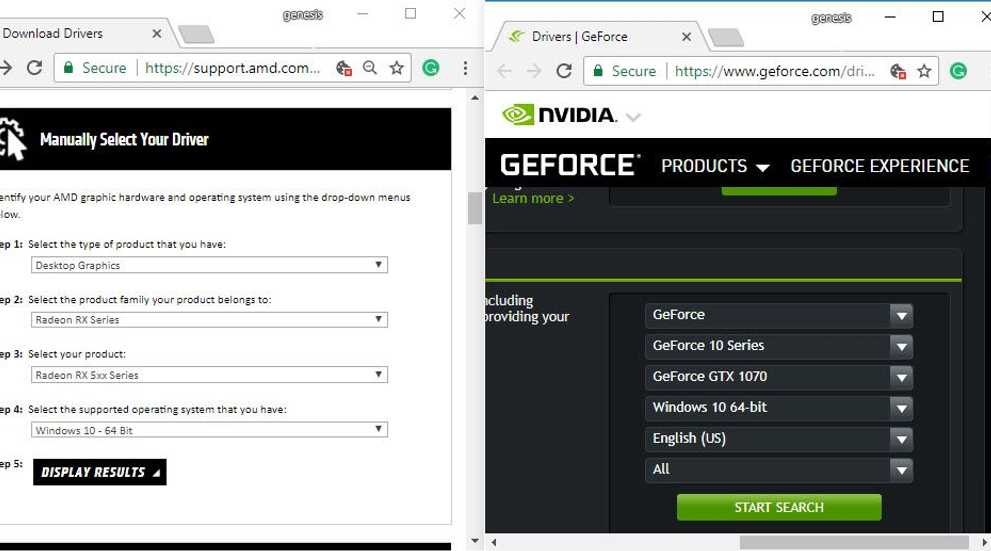Click the AMD page vertical scrollbar thumb
The width and height of the screenshot is (991, 551).
click(x=475, y=208)
